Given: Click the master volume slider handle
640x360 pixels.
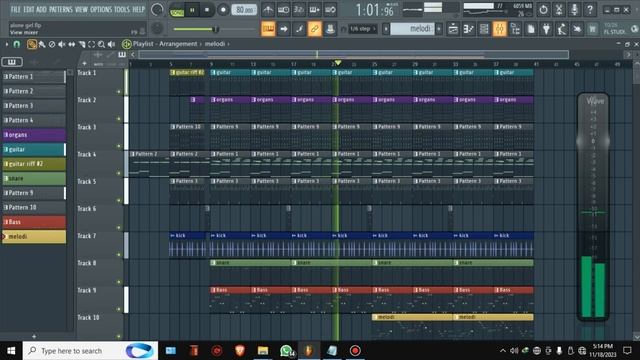Looking at the screenshot, I should (216, 29).
